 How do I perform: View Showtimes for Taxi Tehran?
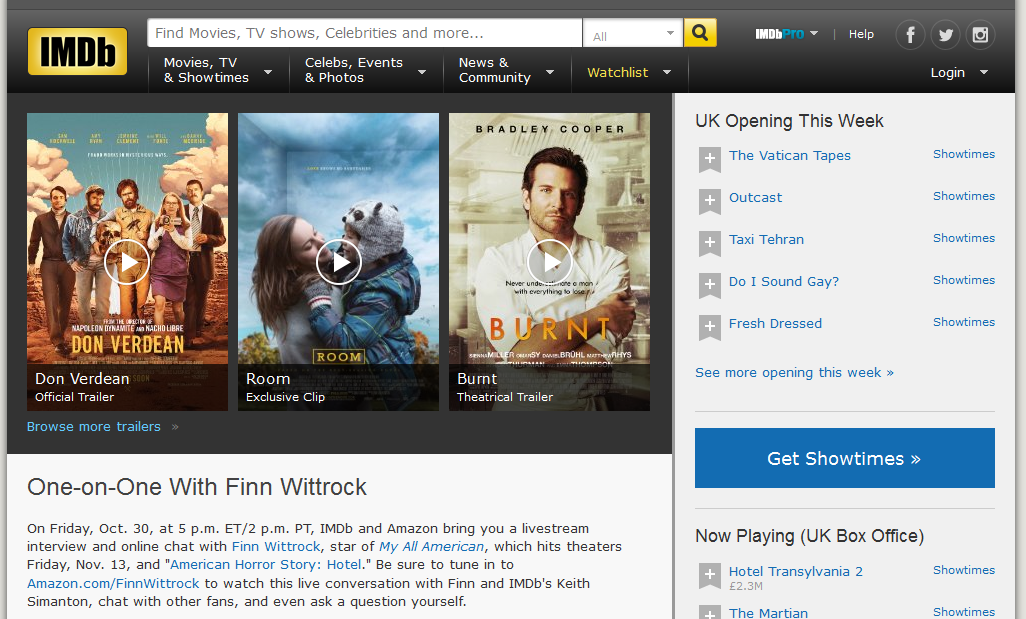pos(964,238)
